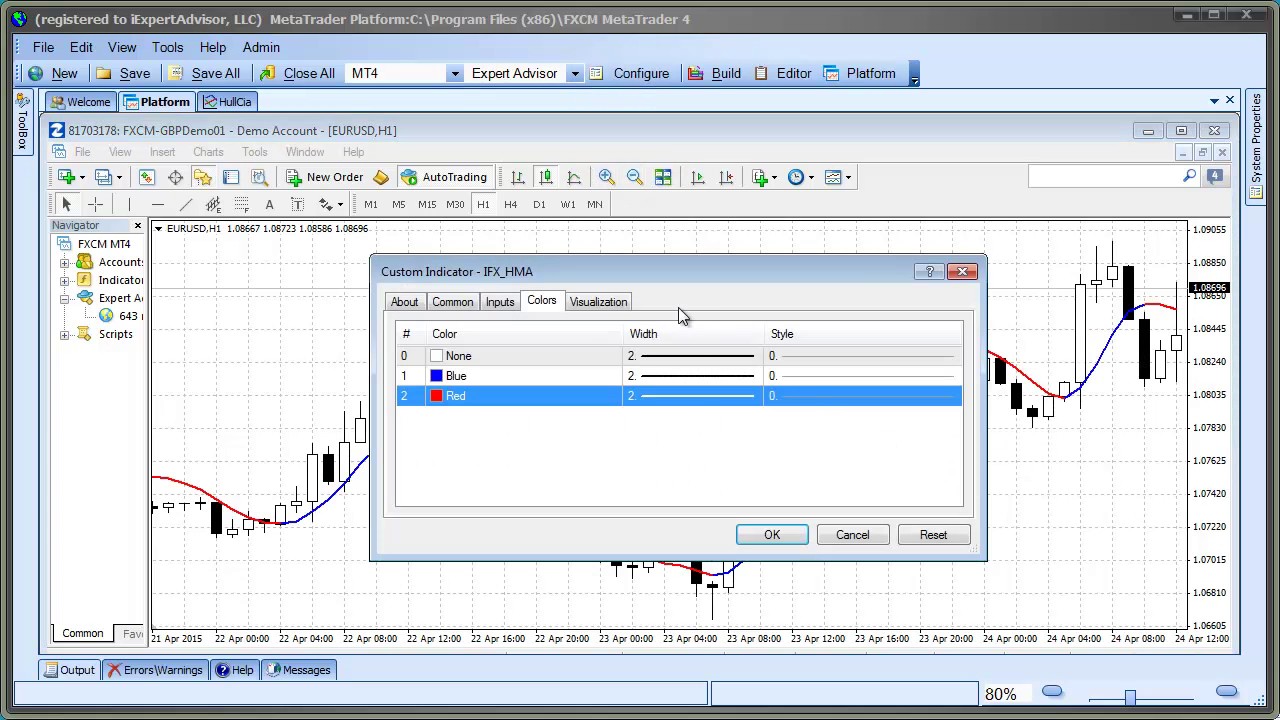Switch to the Inputs tab
Image resolution: width=1280 pixels, height=720 pixels.
coord(500,302)
